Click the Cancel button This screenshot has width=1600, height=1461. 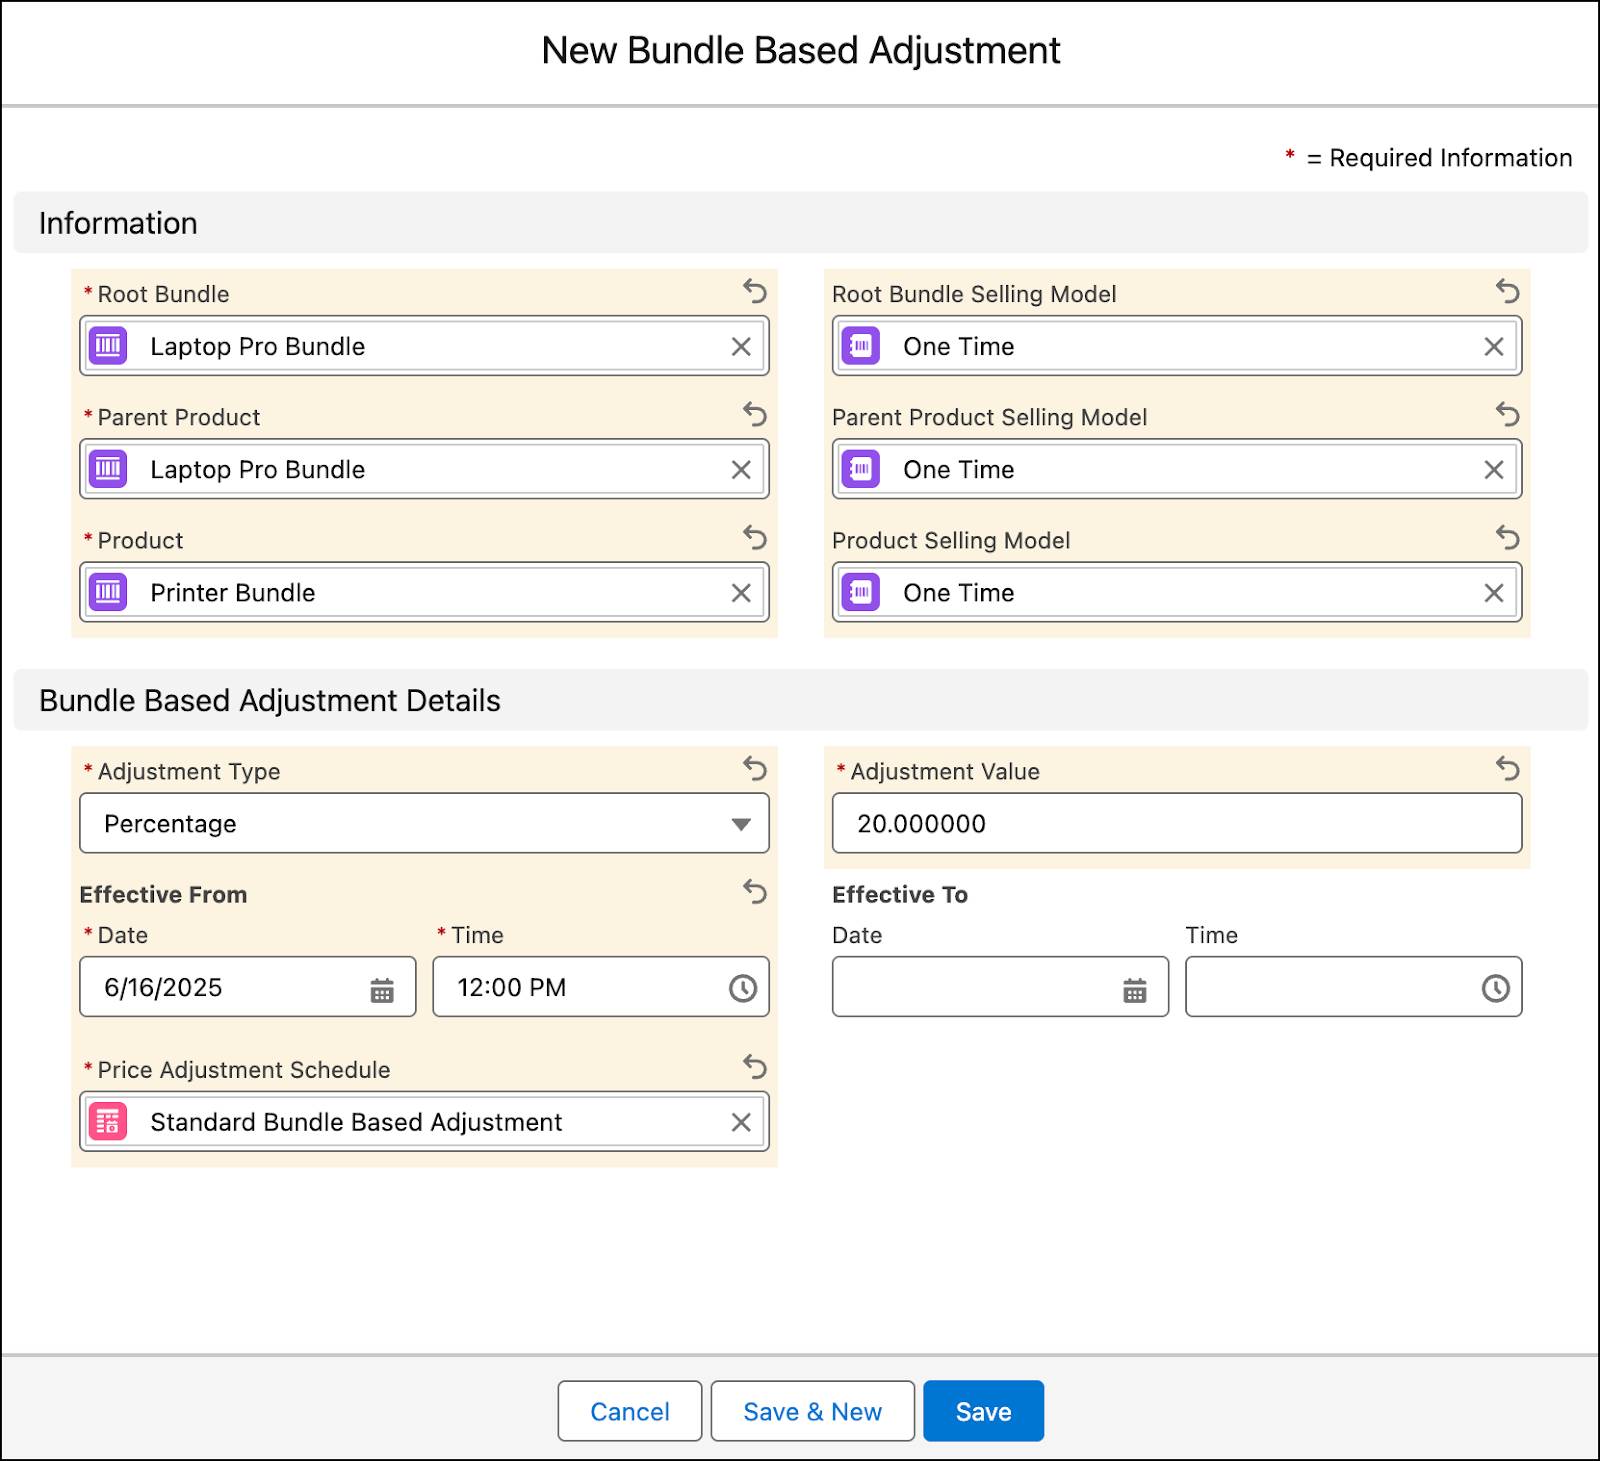[x=630, y=1411]
